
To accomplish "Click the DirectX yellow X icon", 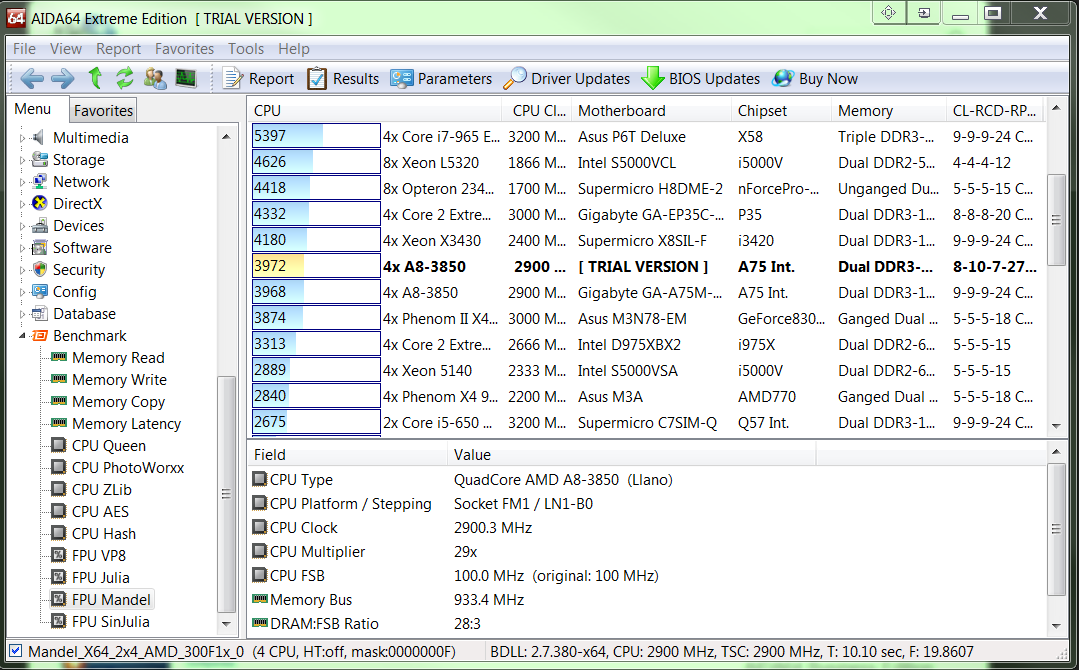I will tap(40, 204).
